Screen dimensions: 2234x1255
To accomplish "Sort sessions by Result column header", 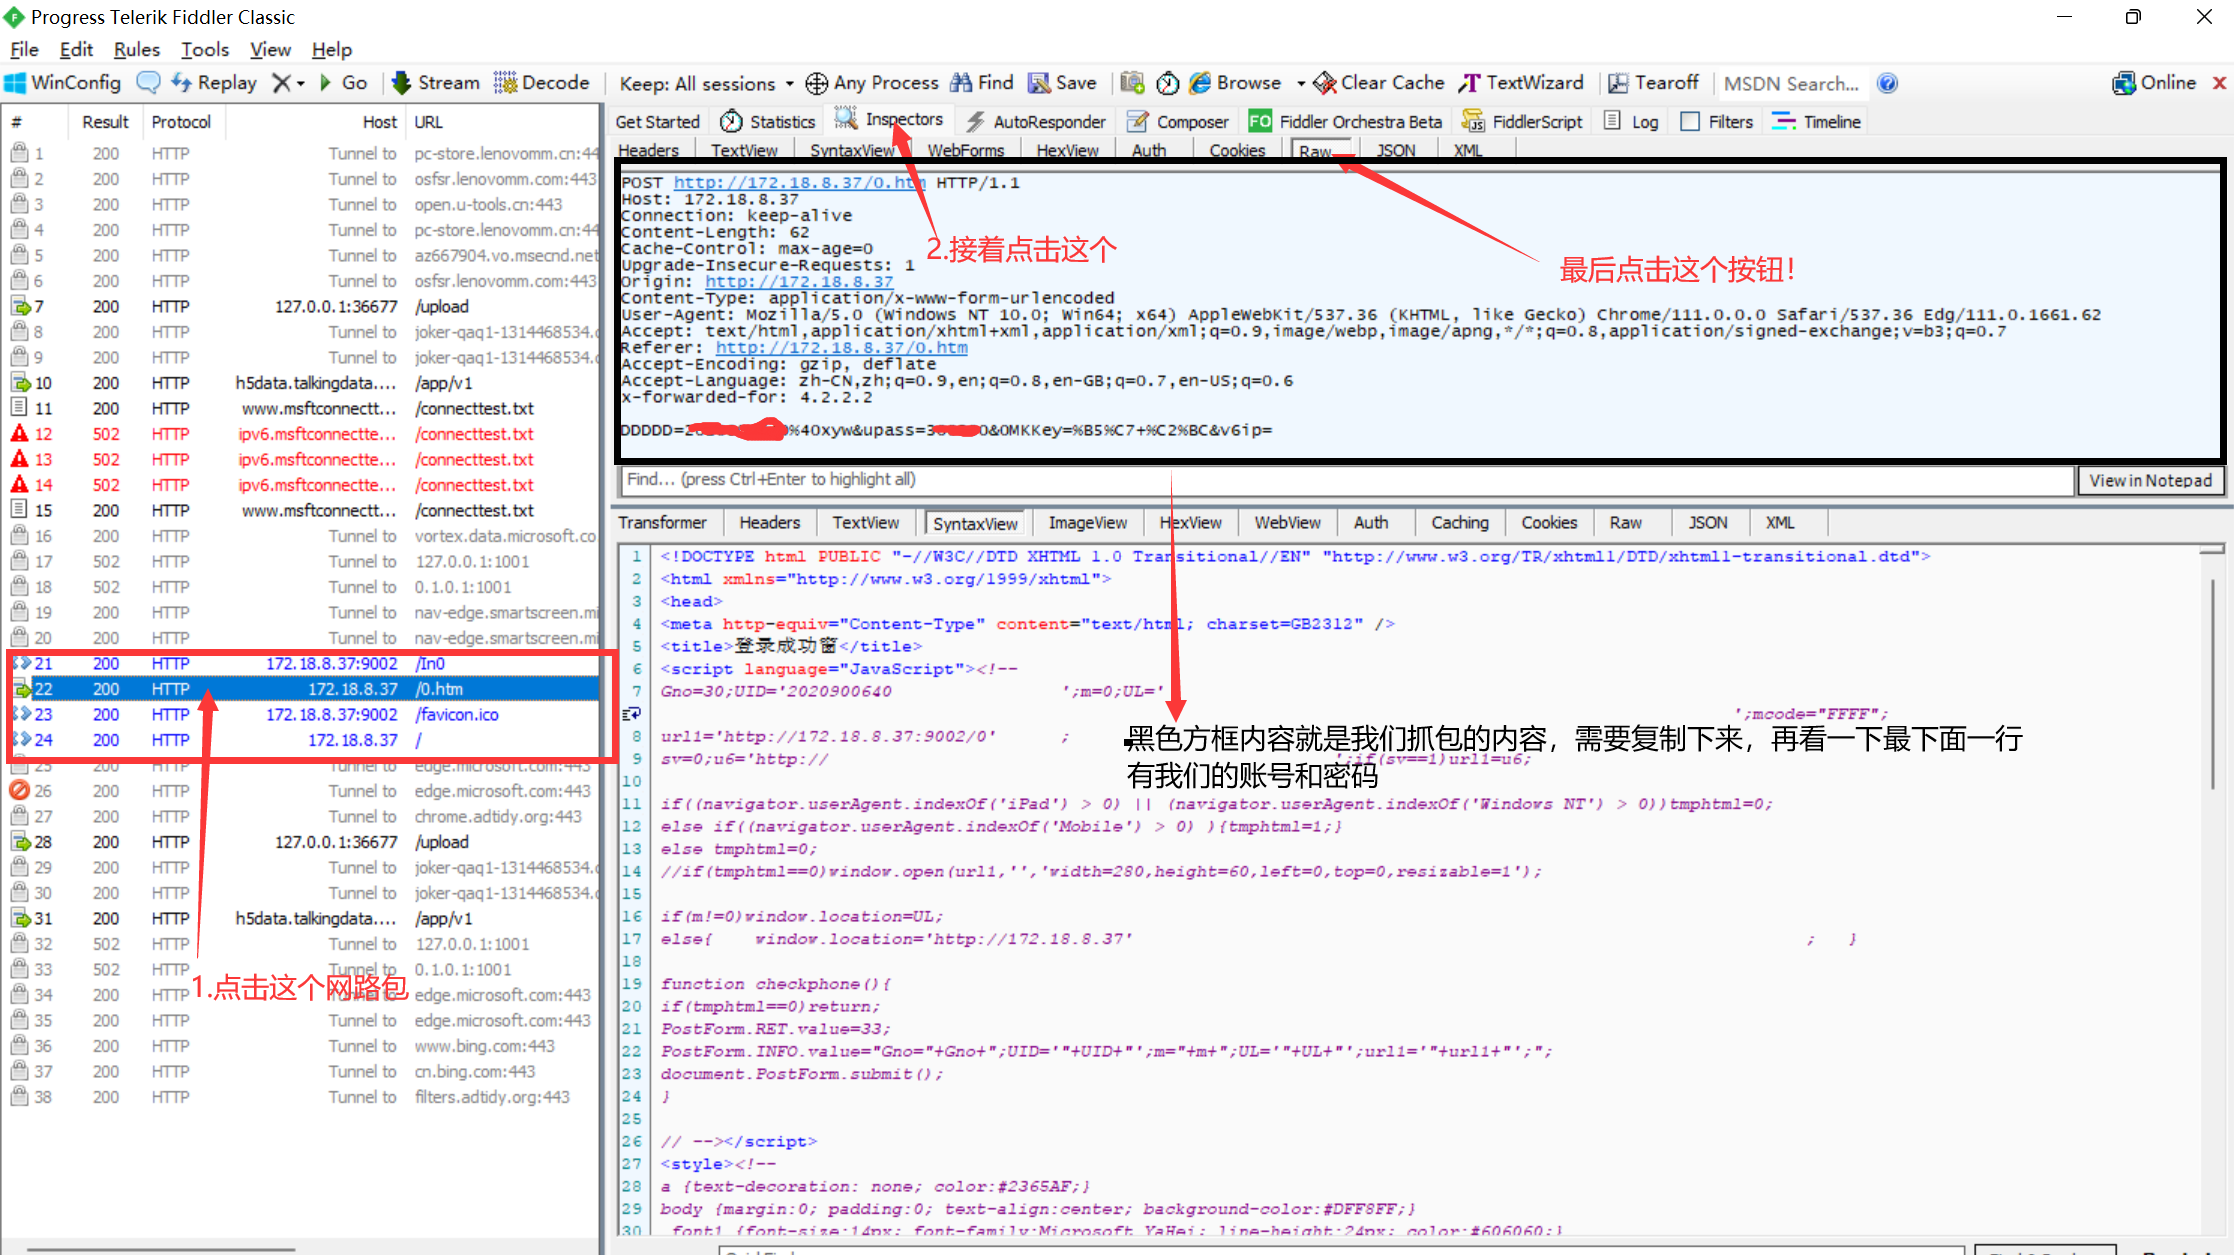I will 105,122.
